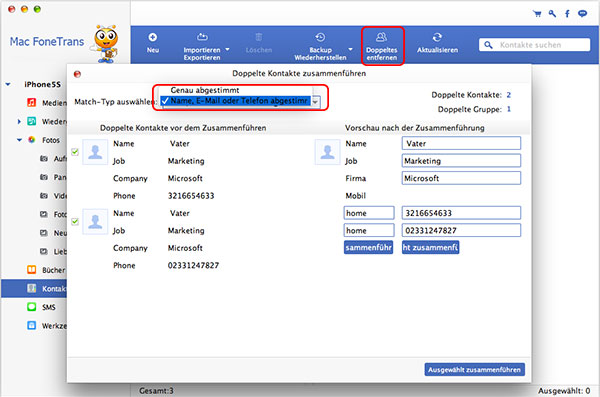Screen dimensions: 600x397
Task: Click the Fotos sub-item starting 'Neu'
Action: [x=53, y=233]
